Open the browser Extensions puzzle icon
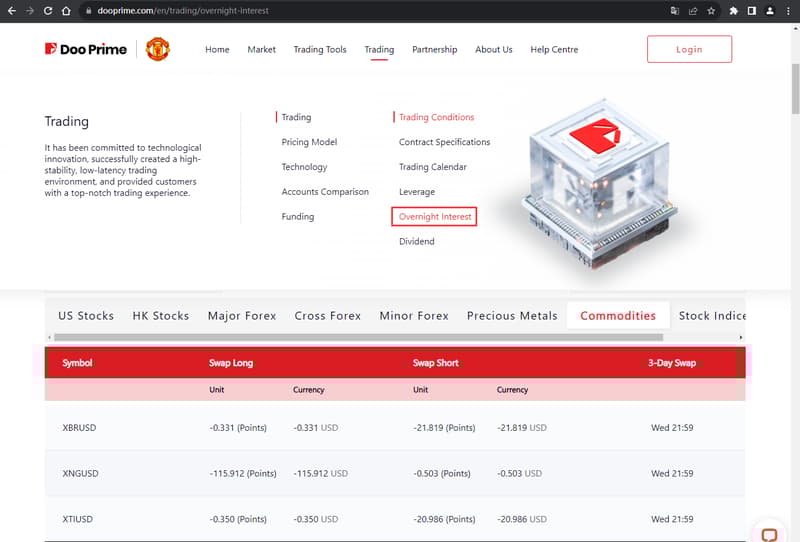Image resolution: width=800 pixels, height=542 pixels. pyautogui.click(x=733, y=11)
